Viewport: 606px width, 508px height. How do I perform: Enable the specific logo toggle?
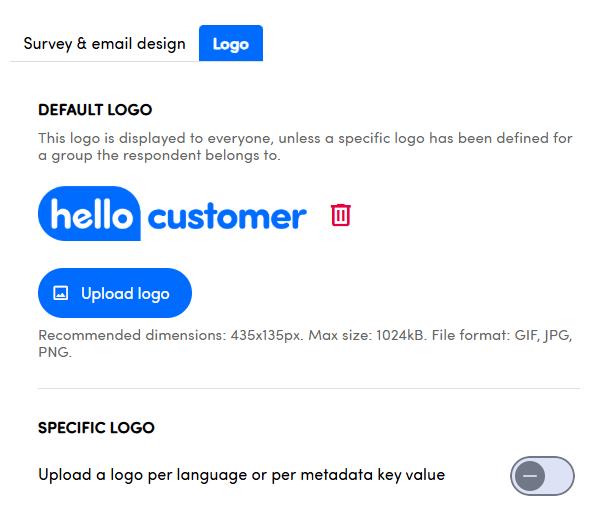click(543, 476)
